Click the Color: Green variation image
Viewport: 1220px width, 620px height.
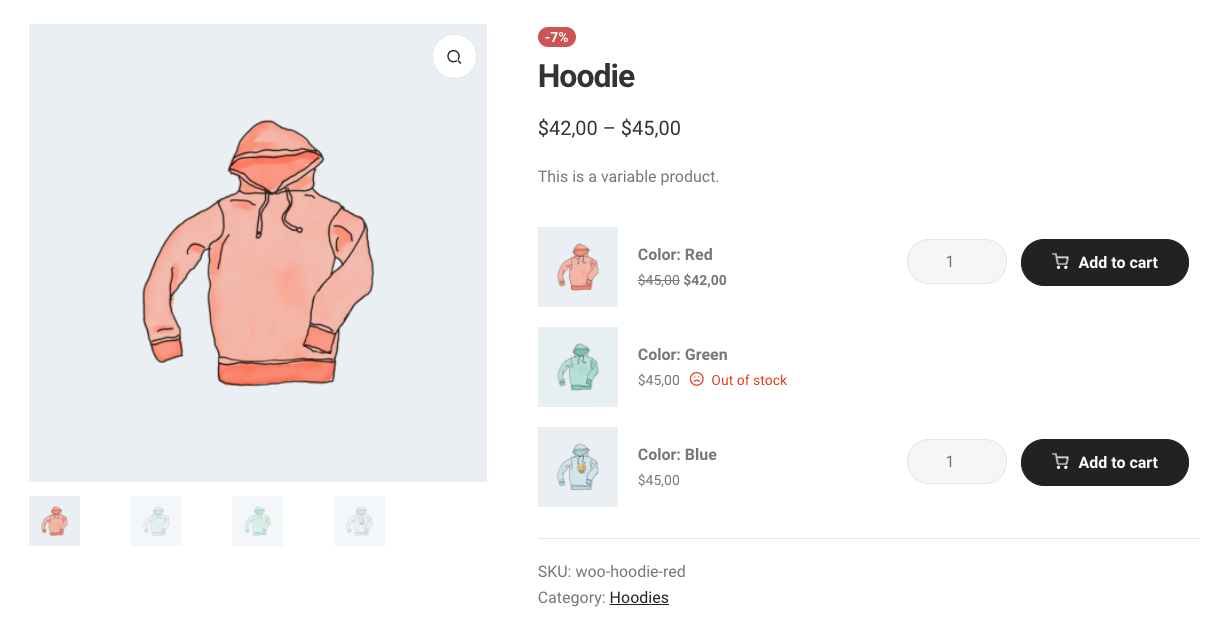578,367
